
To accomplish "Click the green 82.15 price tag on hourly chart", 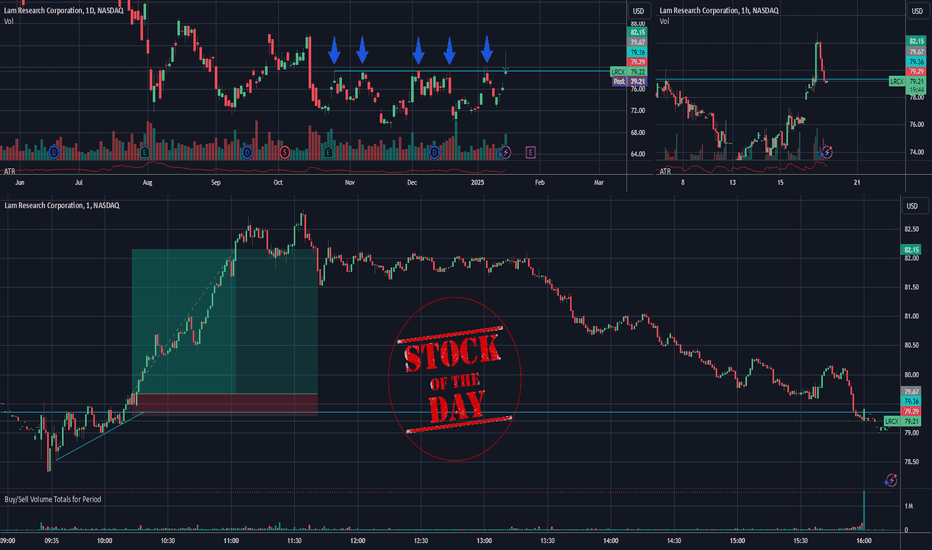I will pyautogui.click(x=916, y=41).
